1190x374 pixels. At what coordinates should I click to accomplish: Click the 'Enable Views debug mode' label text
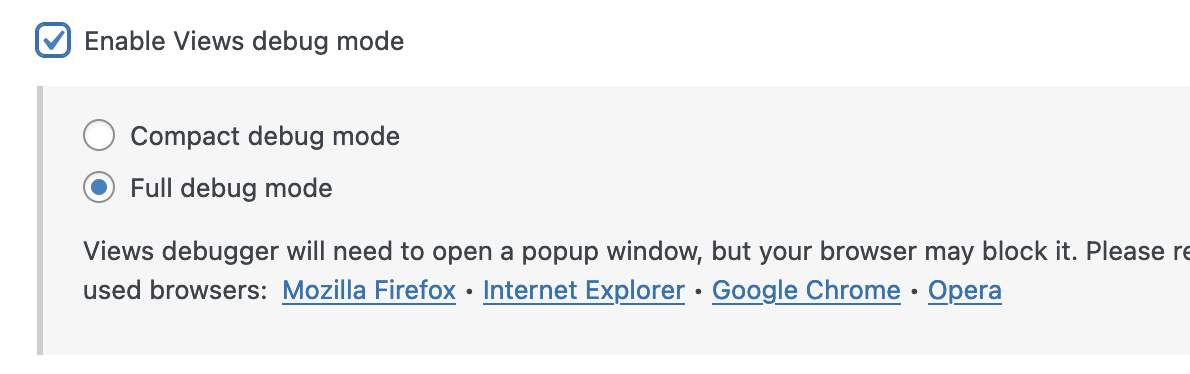(x=244, y=41)
